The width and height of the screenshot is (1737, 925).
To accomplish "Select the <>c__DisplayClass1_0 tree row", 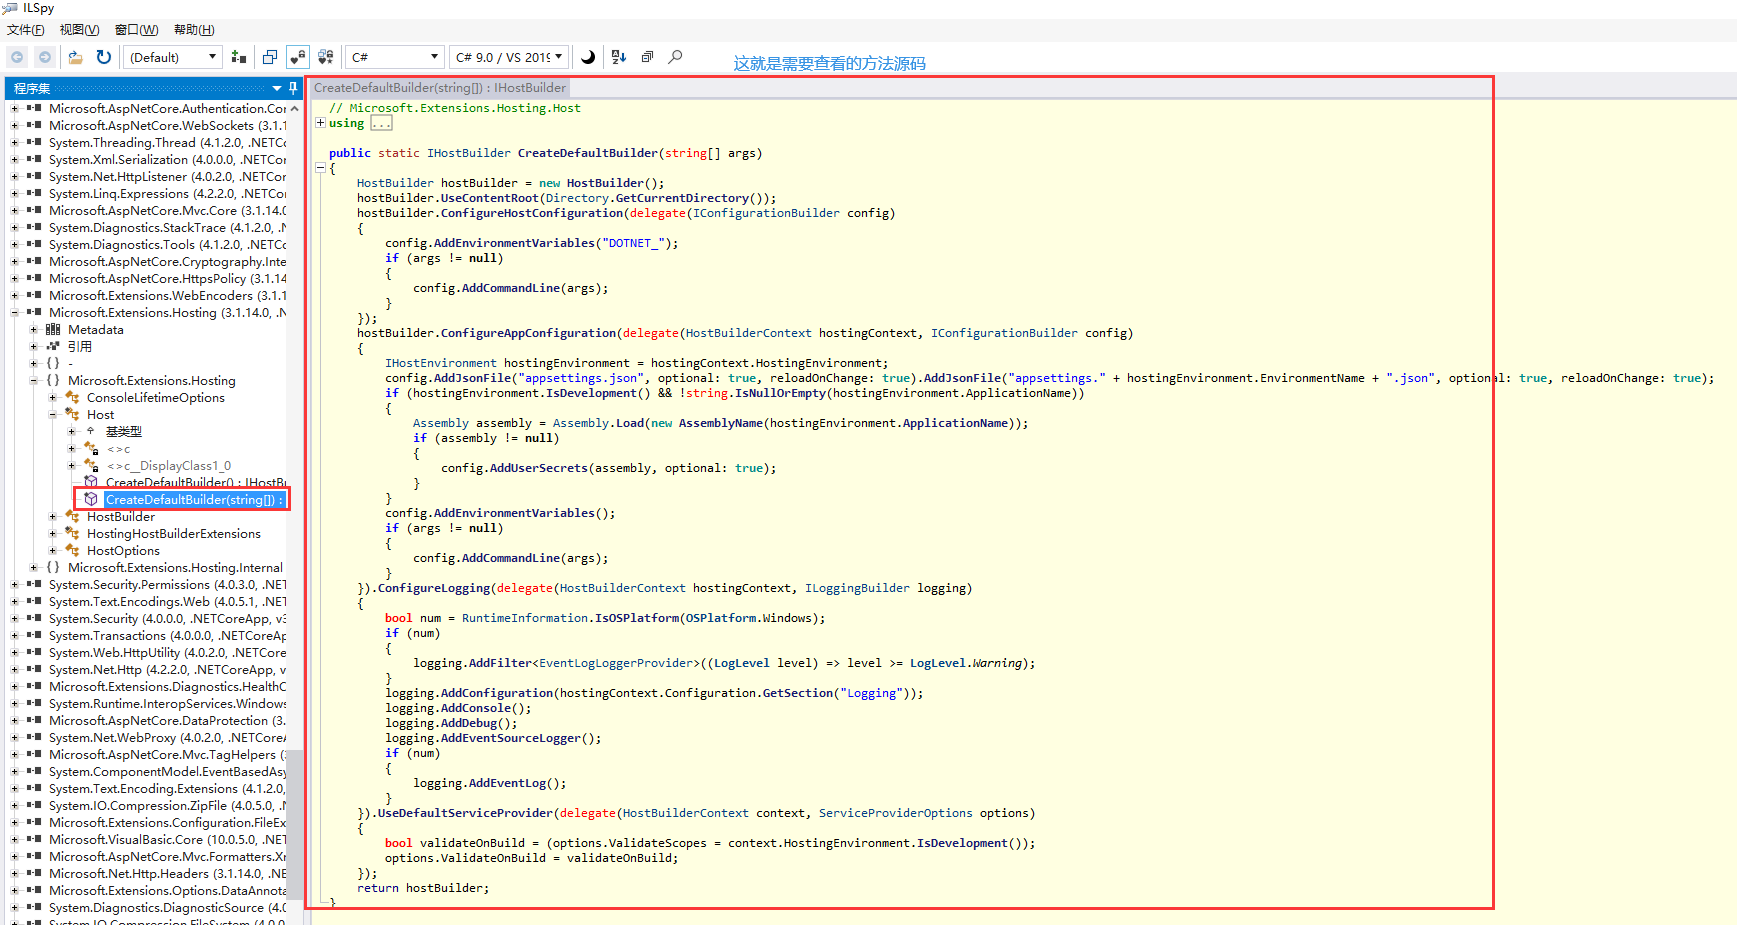I will click(168, 465).
